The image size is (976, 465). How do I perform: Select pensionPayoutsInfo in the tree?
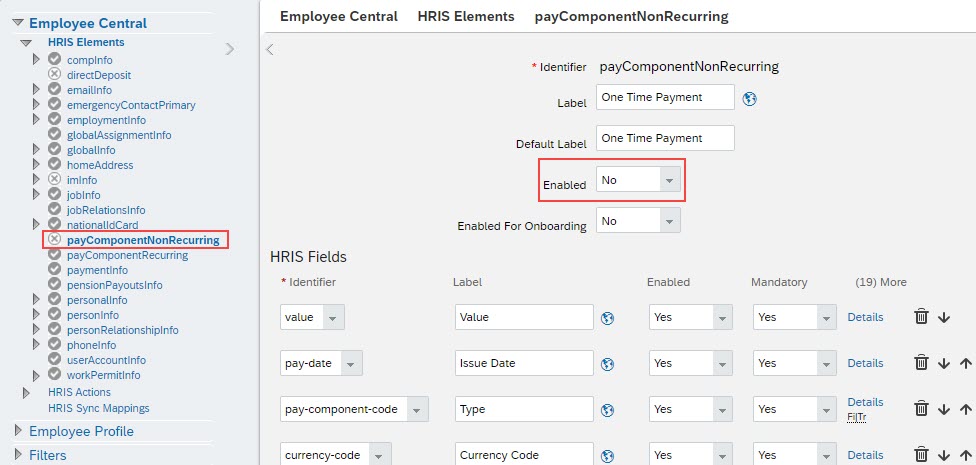(115, 285)
